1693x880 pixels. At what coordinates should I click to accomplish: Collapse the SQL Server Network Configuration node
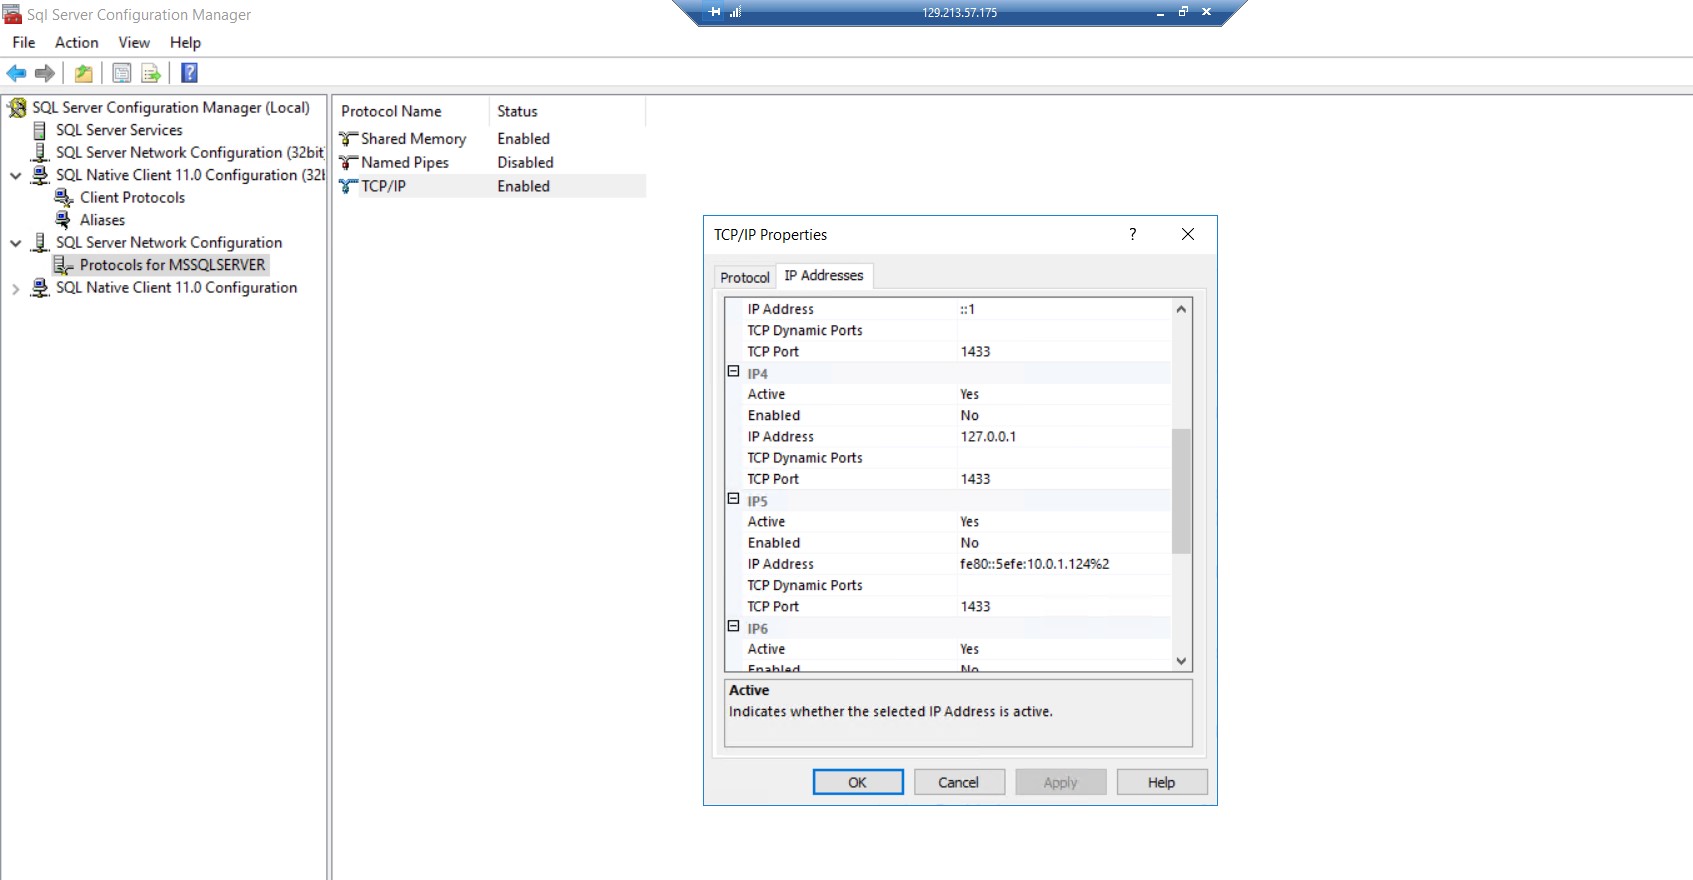click(16, 243)
